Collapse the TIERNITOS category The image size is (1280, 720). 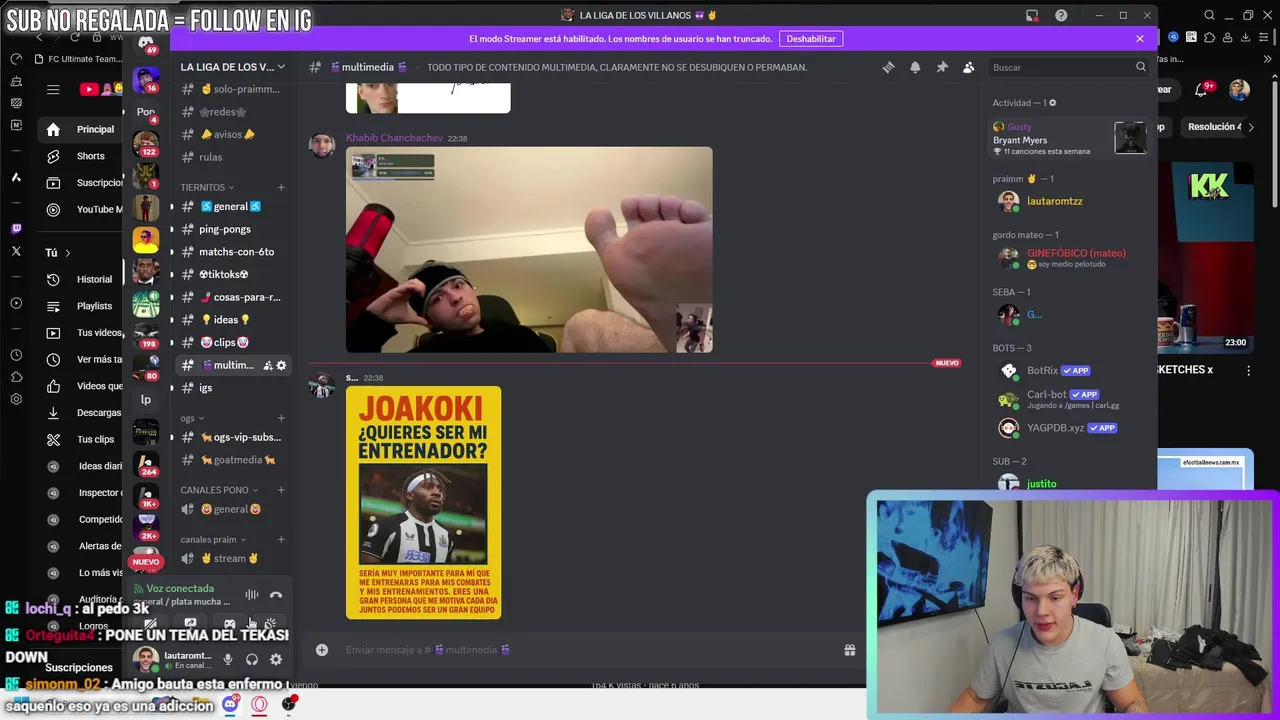pos(207,187)
